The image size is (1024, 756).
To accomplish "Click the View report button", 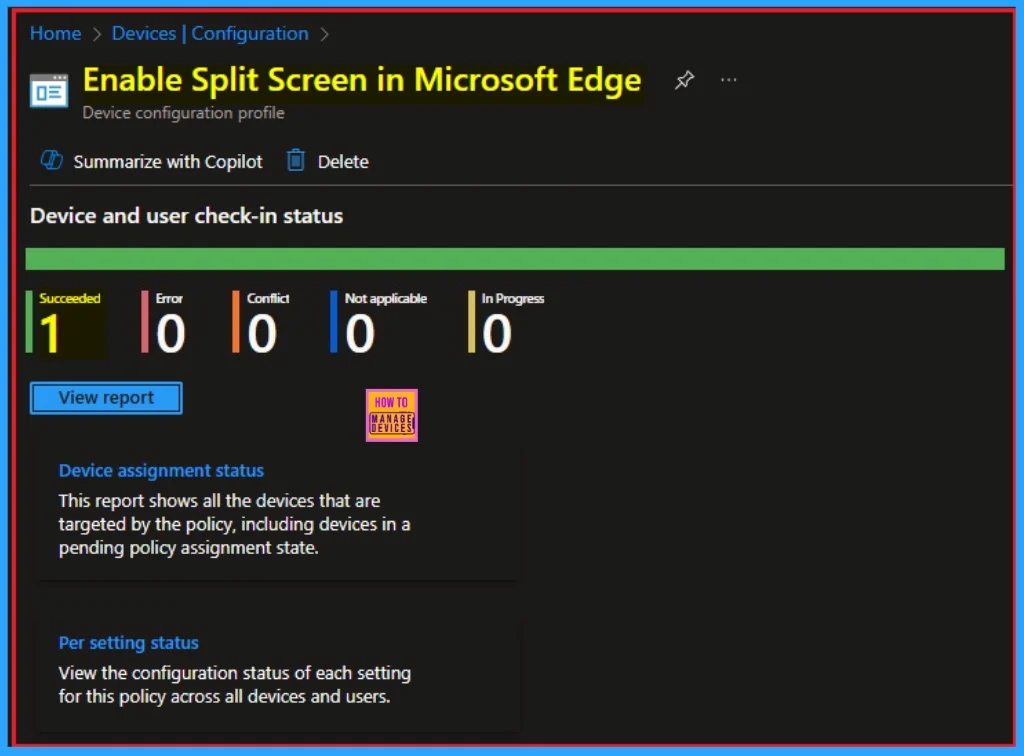I will tap(106, 398).
